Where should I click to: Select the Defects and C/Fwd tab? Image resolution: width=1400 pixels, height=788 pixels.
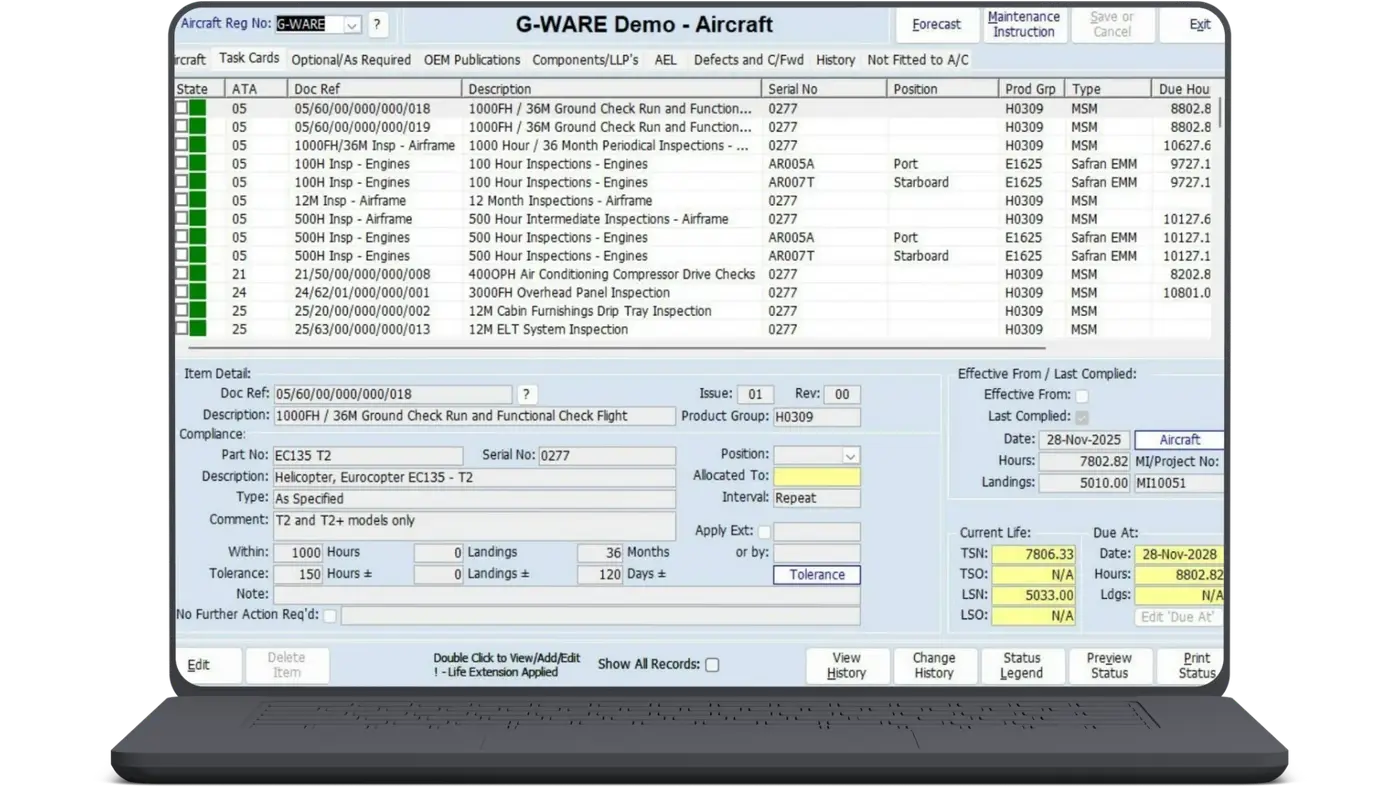tap(749, 60)
